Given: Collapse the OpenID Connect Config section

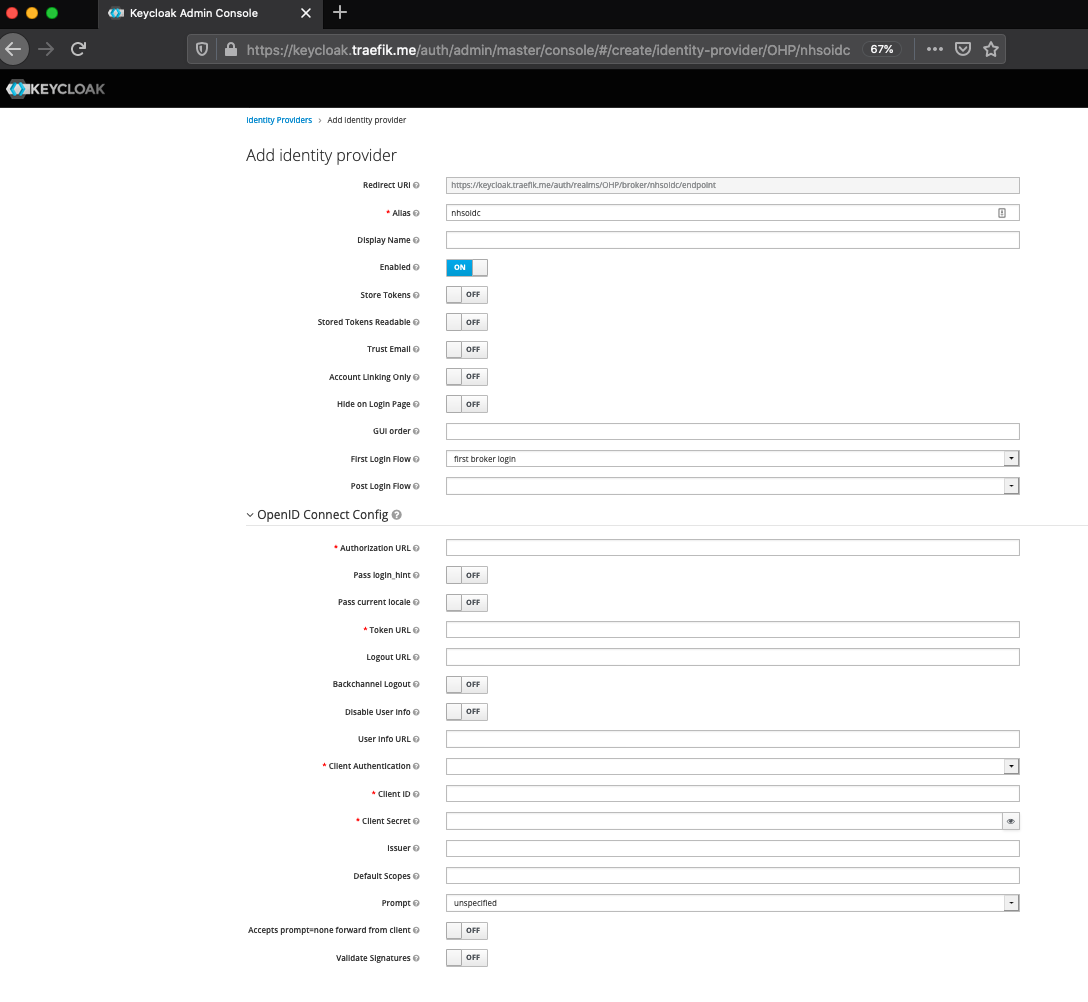Looking at the screenshot, I should click(249, 514).
